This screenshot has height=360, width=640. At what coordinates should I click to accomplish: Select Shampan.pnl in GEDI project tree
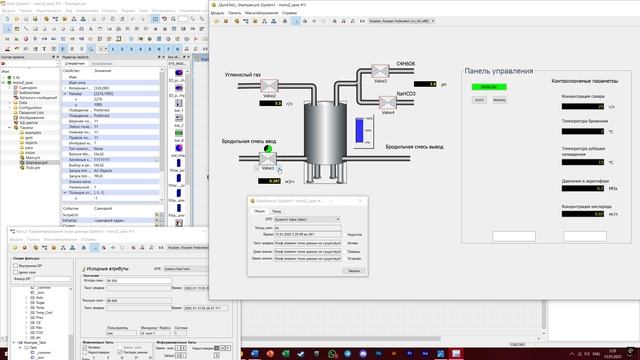[x=36, y=162]
